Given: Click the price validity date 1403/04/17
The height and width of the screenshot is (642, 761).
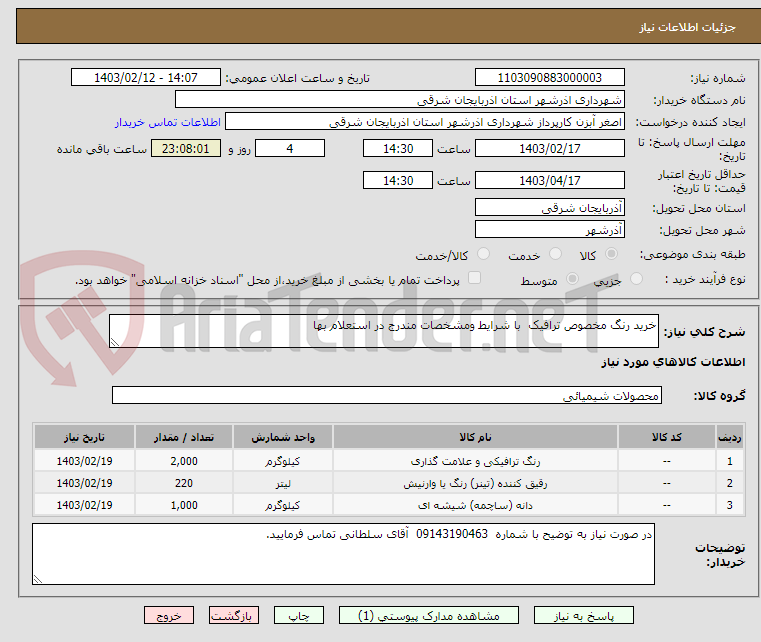Looking at the screenshot, I should pos(549,181).
